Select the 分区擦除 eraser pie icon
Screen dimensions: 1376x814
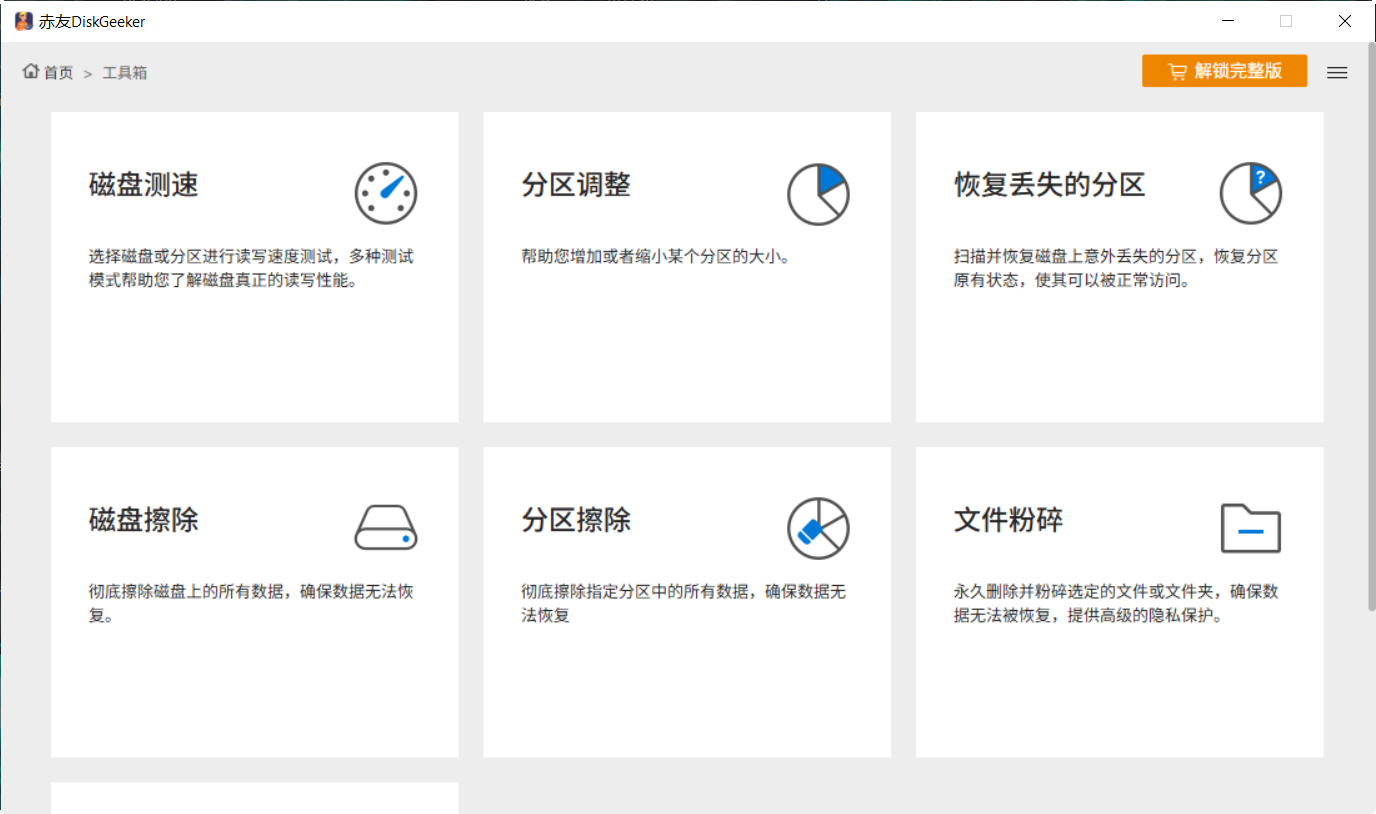(x=817, y=527)
